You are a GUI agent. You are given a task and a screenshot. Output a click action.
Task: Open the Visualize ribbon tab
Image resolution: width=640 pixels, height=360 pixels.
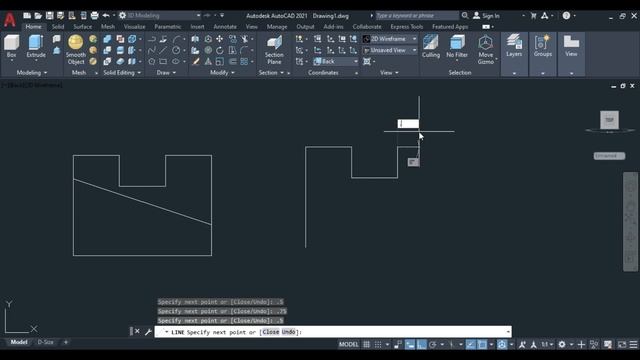[x=134, y=27]
